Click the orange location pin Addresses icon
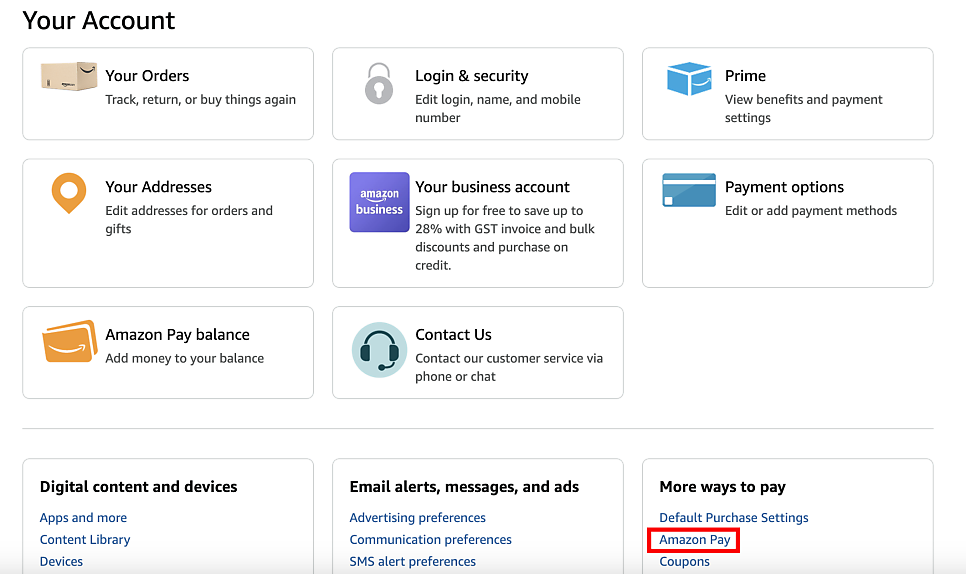 pyautogui.click(x=68, y=193)
